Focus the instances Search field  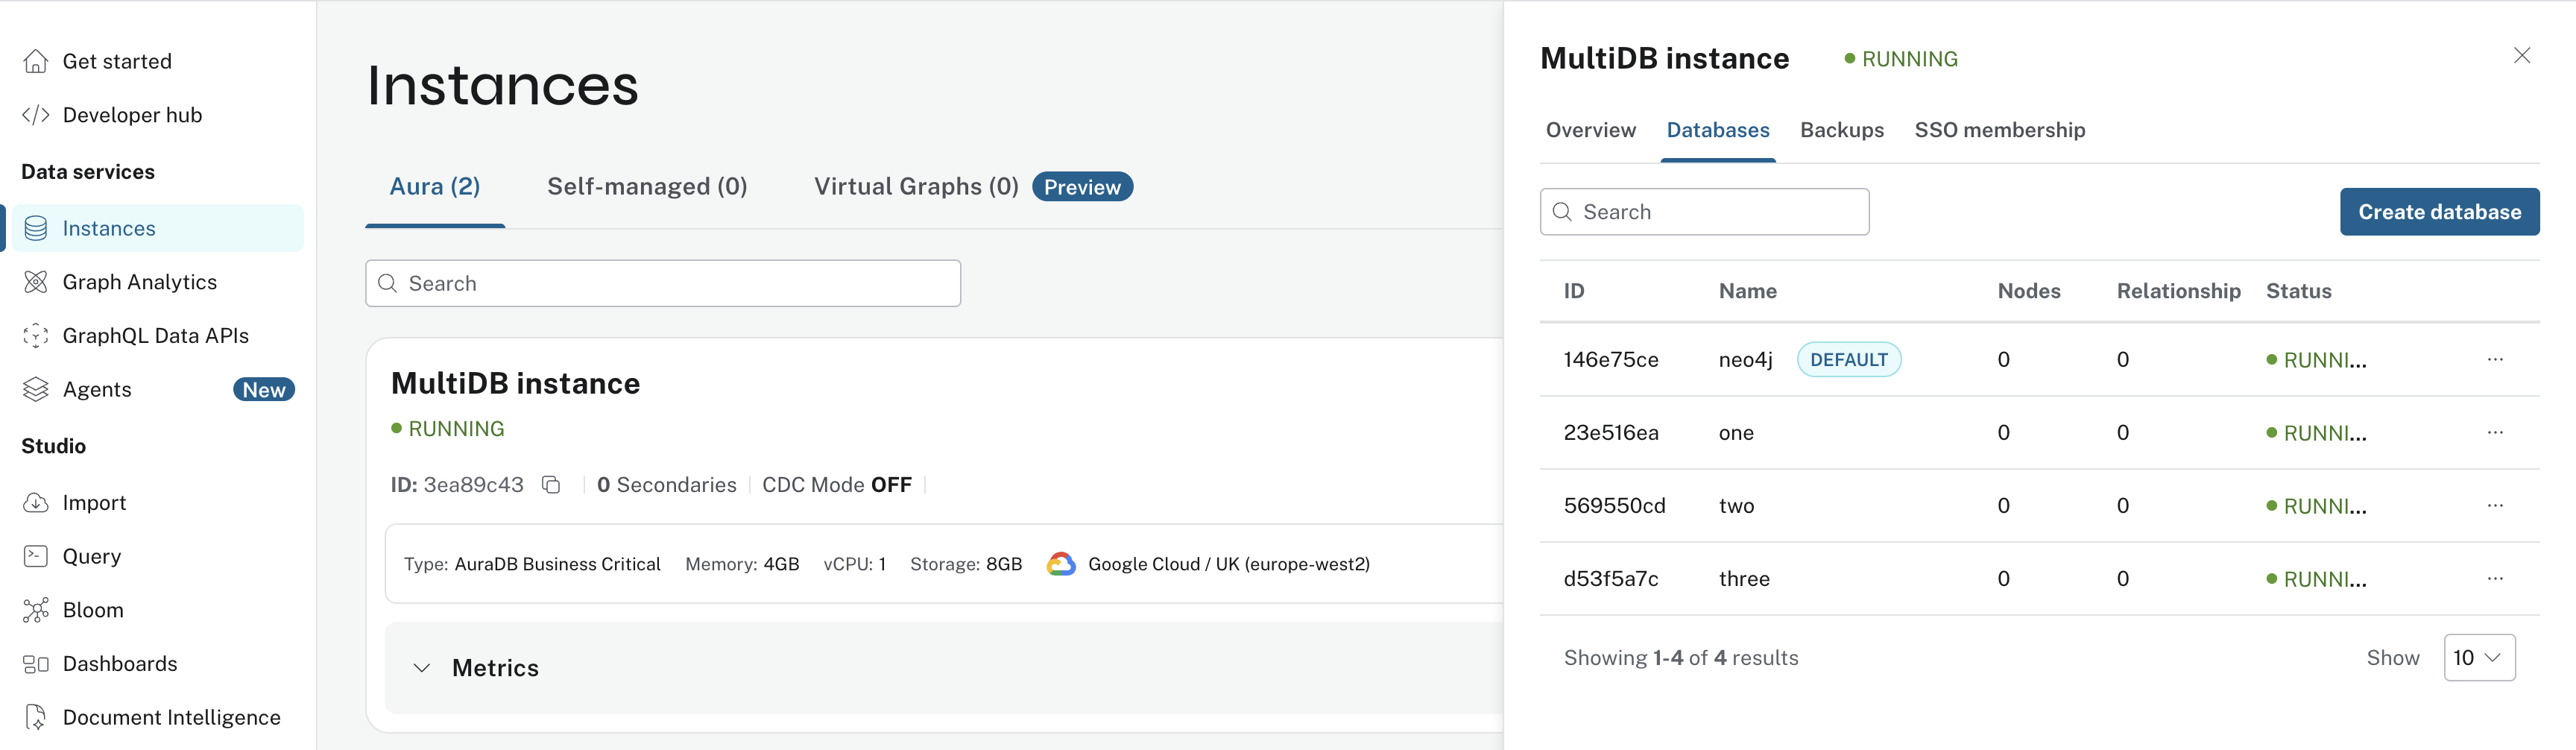tap(663, 284)
